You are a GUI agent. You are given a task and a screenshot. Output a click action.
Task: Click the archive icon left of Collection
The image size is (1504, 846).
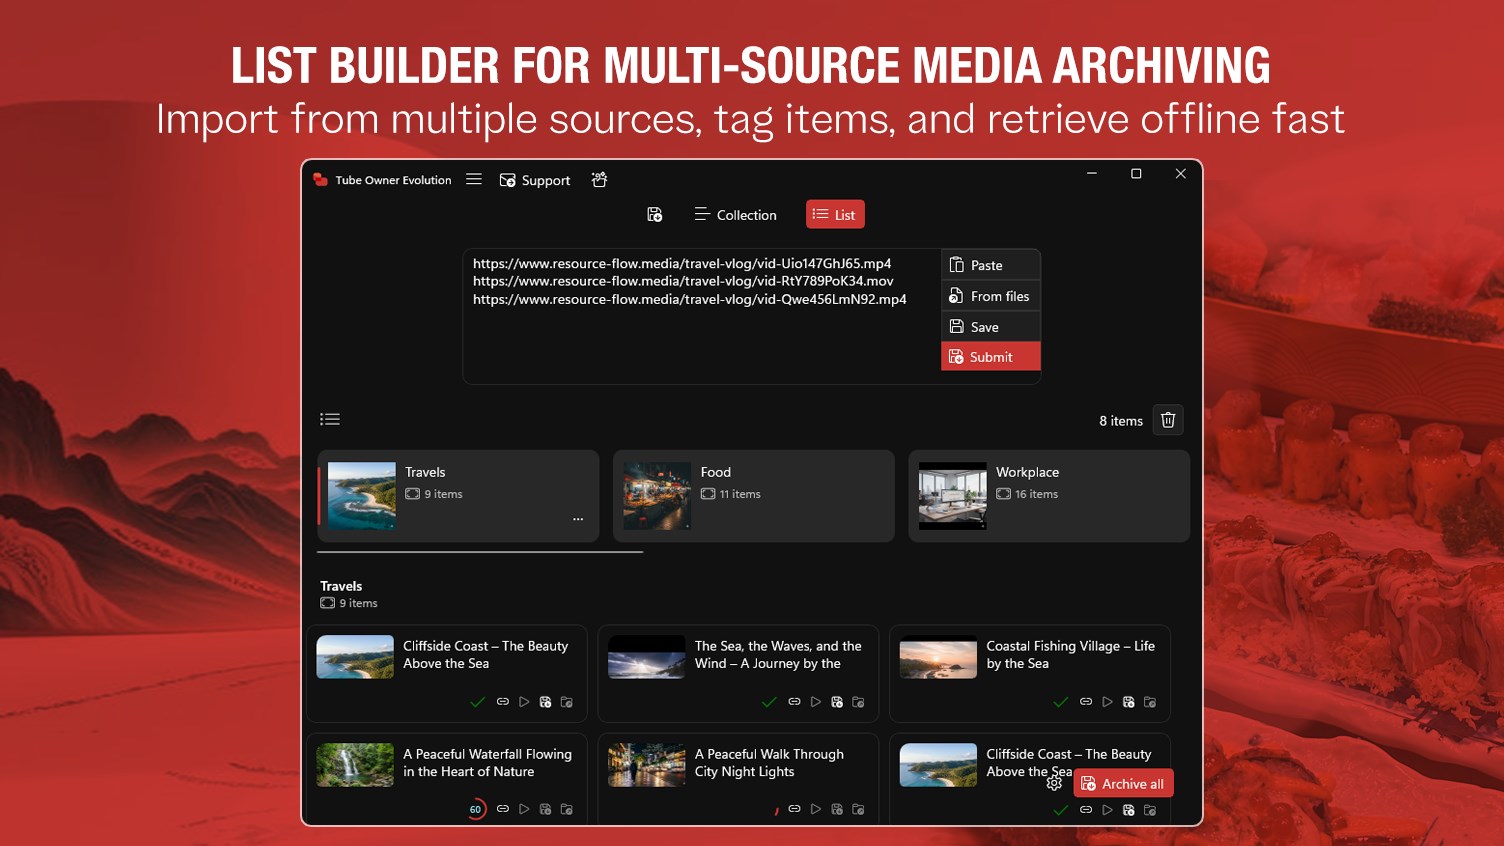pyautogui.click(x=655, y=215)
